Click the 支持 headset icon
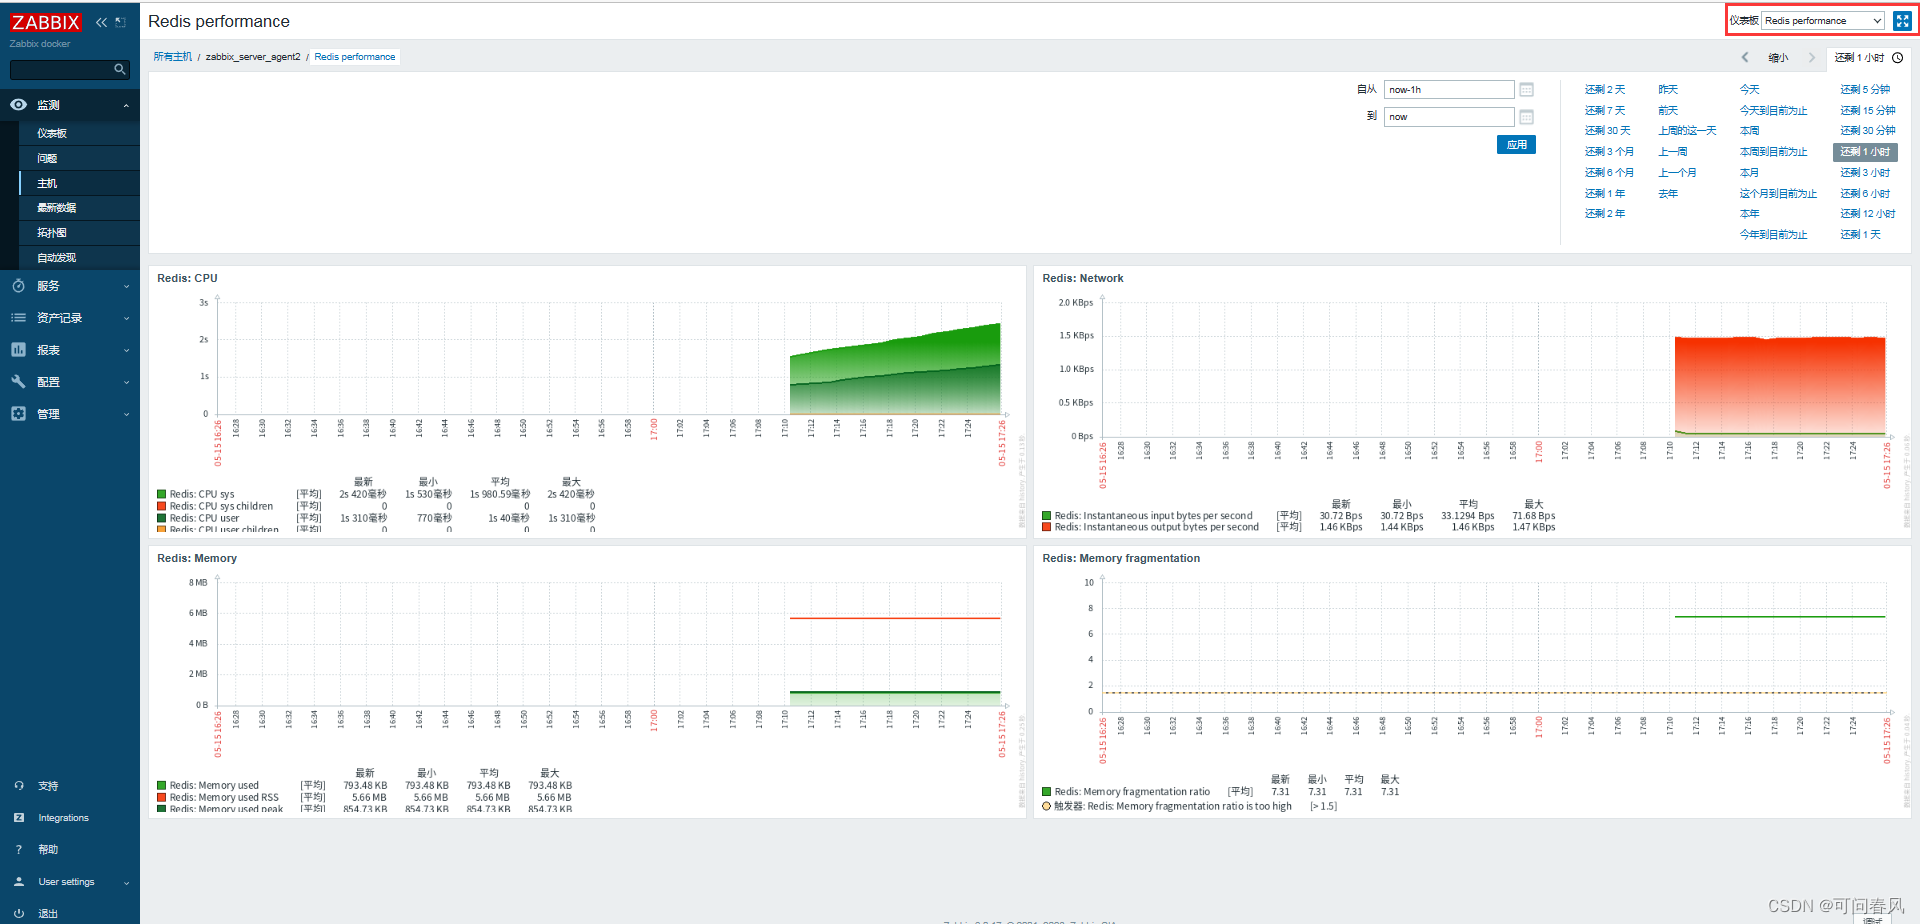 [18, 786]
